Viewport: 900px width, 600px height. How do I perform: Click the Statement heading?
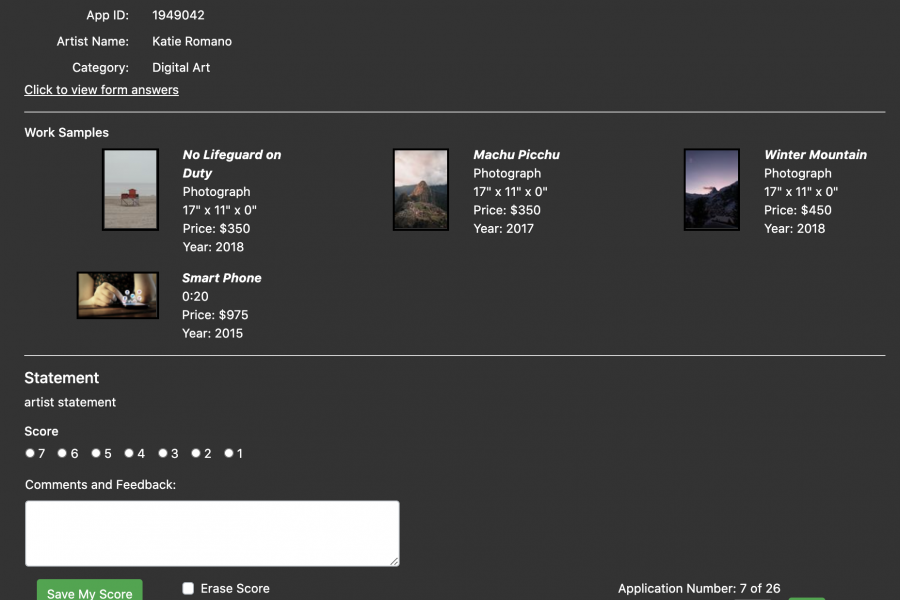click(x=61, y=378)
